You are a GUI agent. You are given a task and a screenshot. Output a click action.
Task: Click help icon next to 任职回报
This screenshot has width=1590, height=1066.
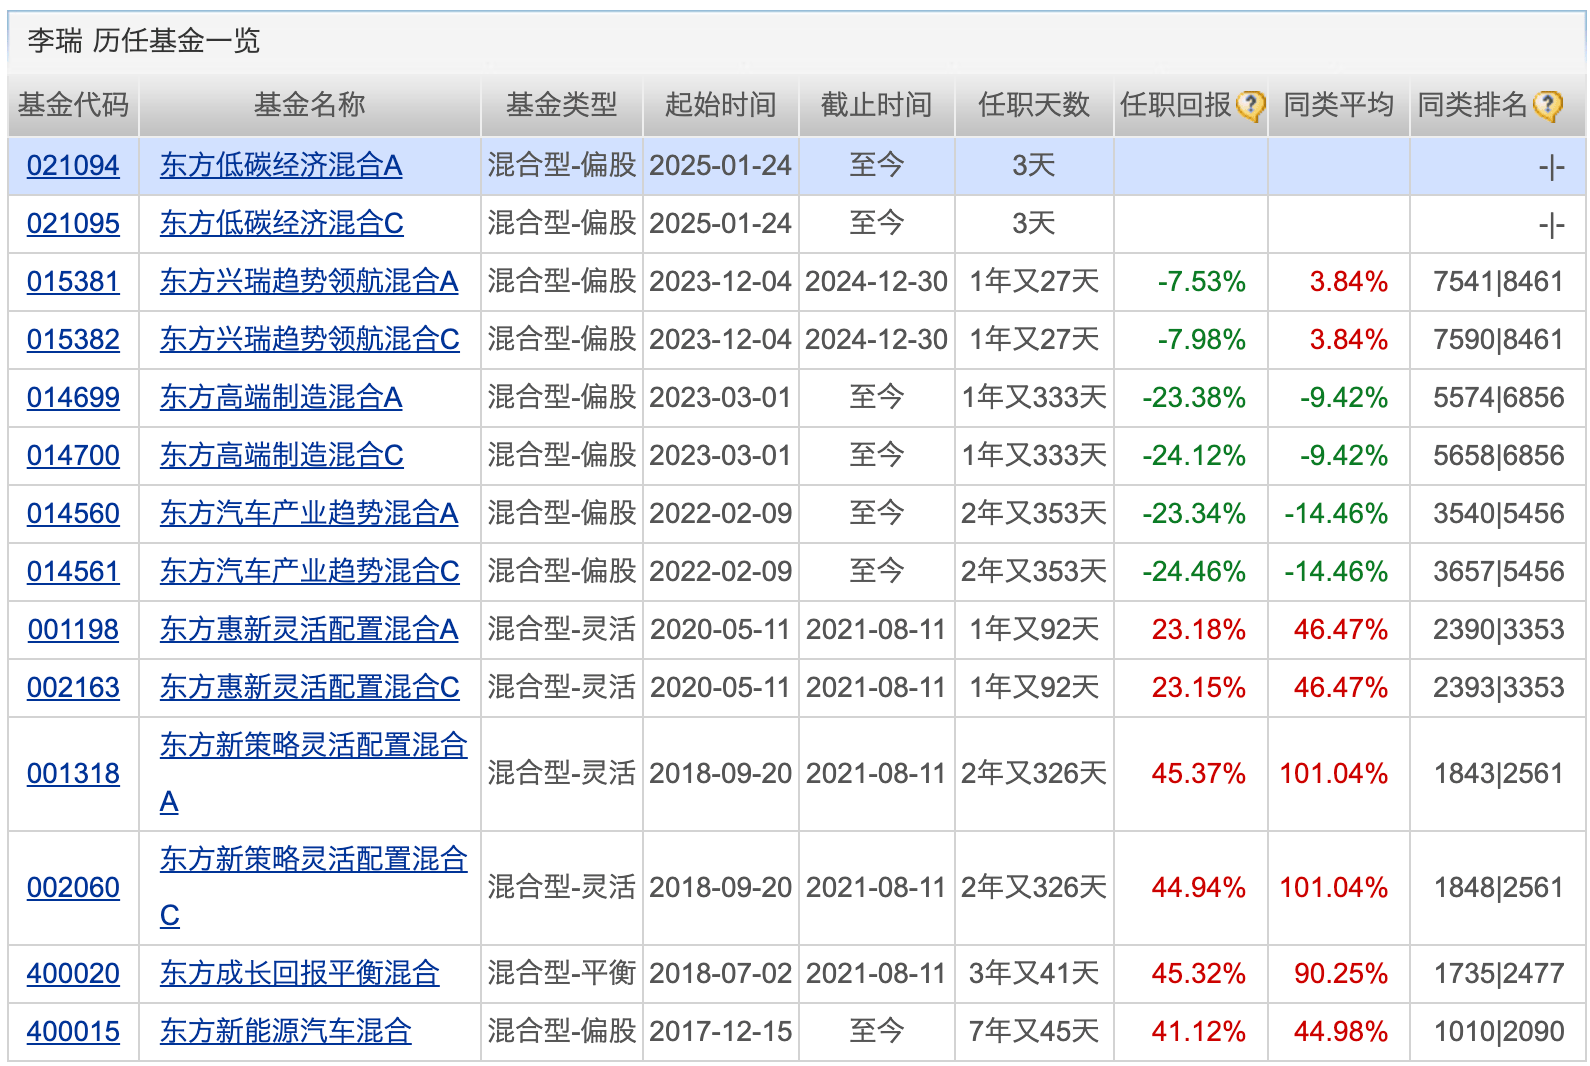[1250, 105]
